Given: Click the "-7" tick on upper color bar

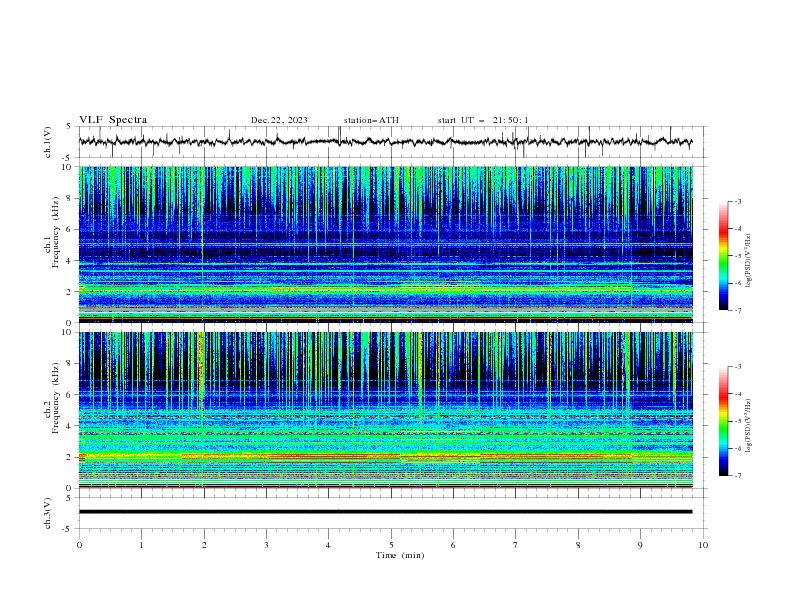Looking at the screenshot, I should 737,310.
